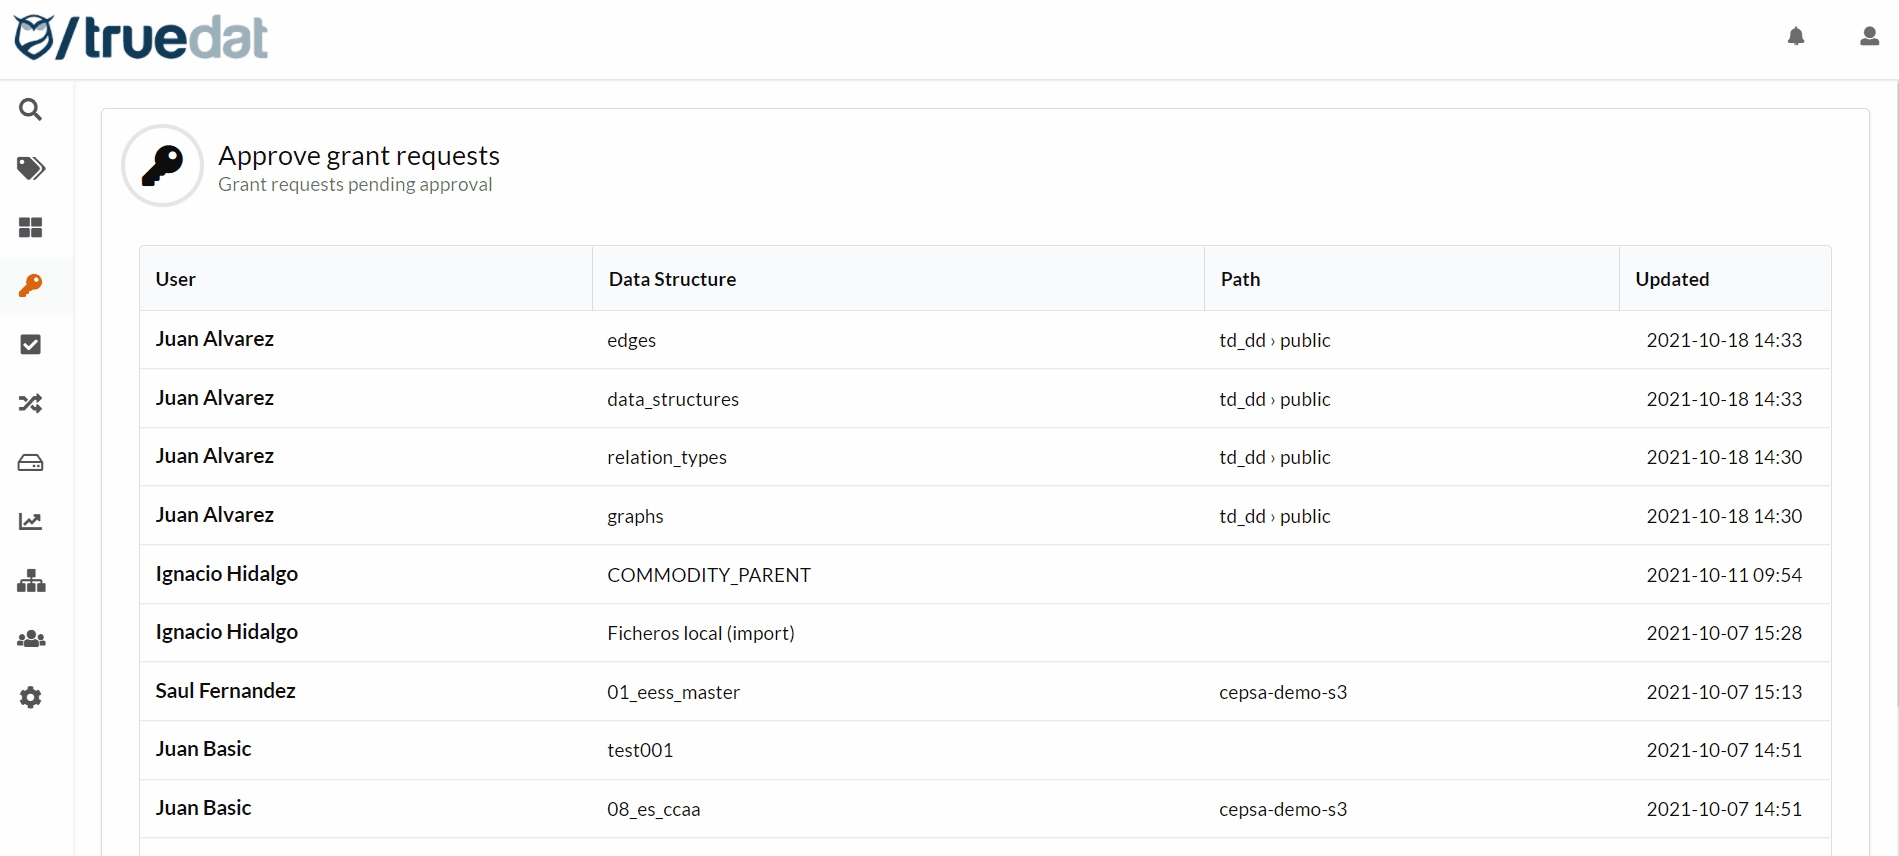The width and height of the screenshot is (1899, 856).
Task: Open the users group sidebar icon
Action: coord(31,639)
